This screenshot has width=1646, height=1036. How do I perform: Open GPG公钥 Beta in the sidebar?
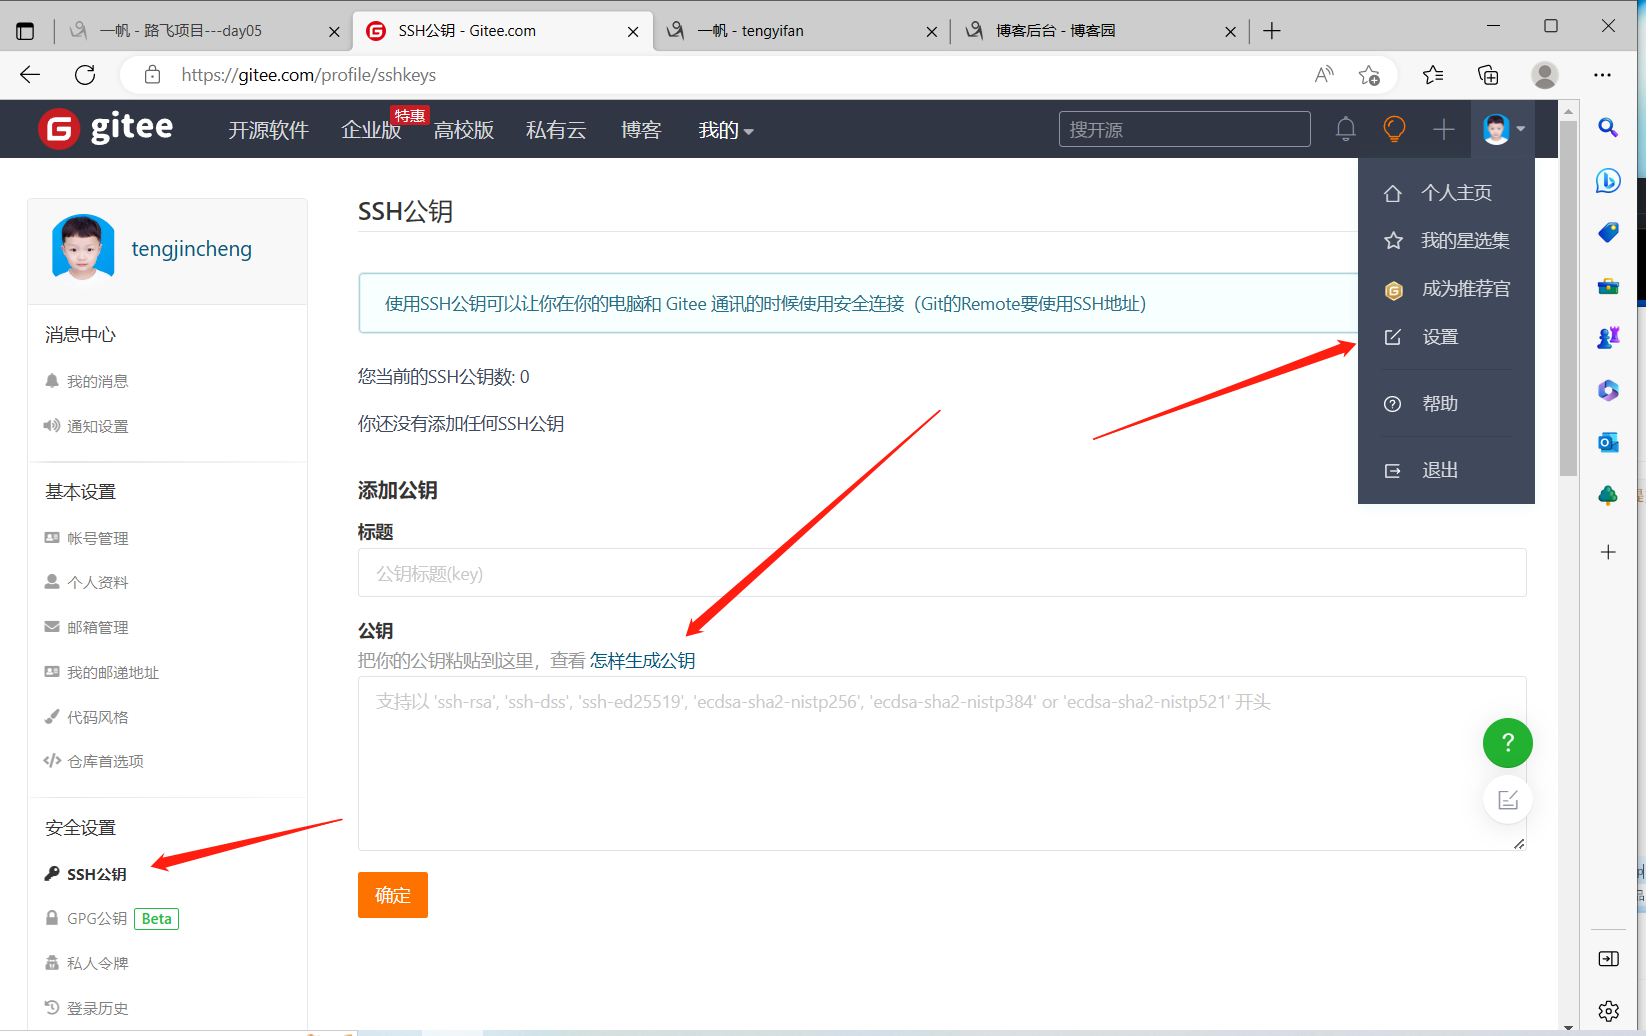tap(111, 918)
